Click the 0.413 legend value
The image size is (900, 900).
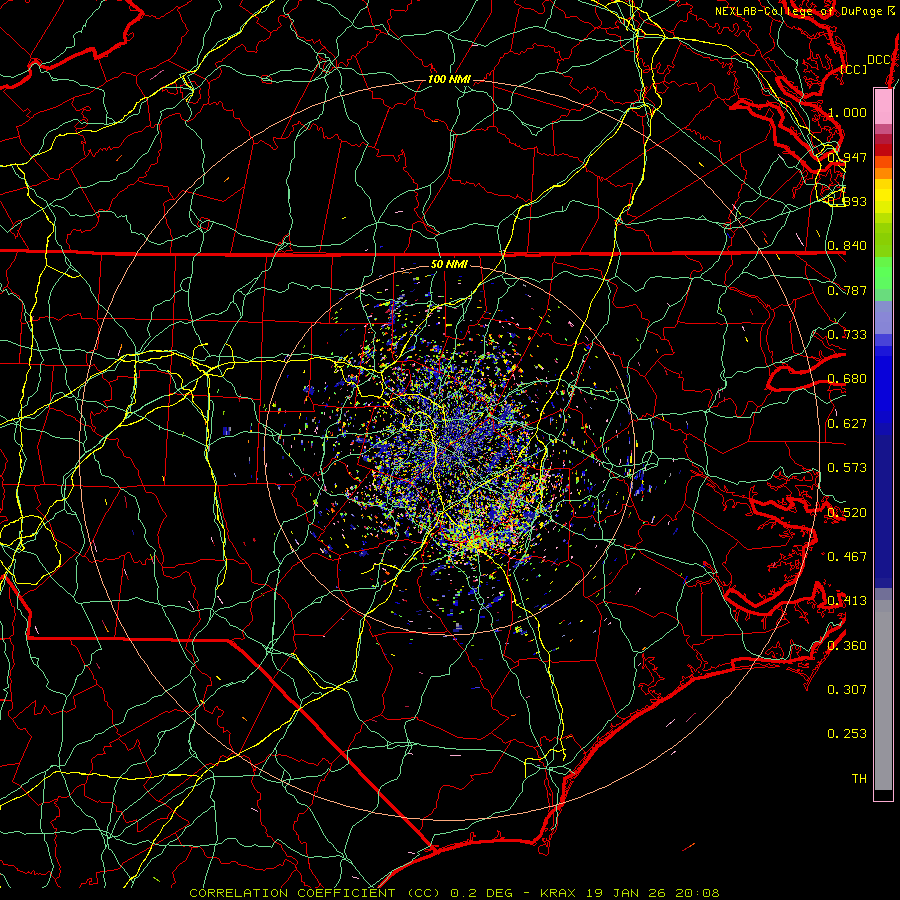[x=847, y=601]
